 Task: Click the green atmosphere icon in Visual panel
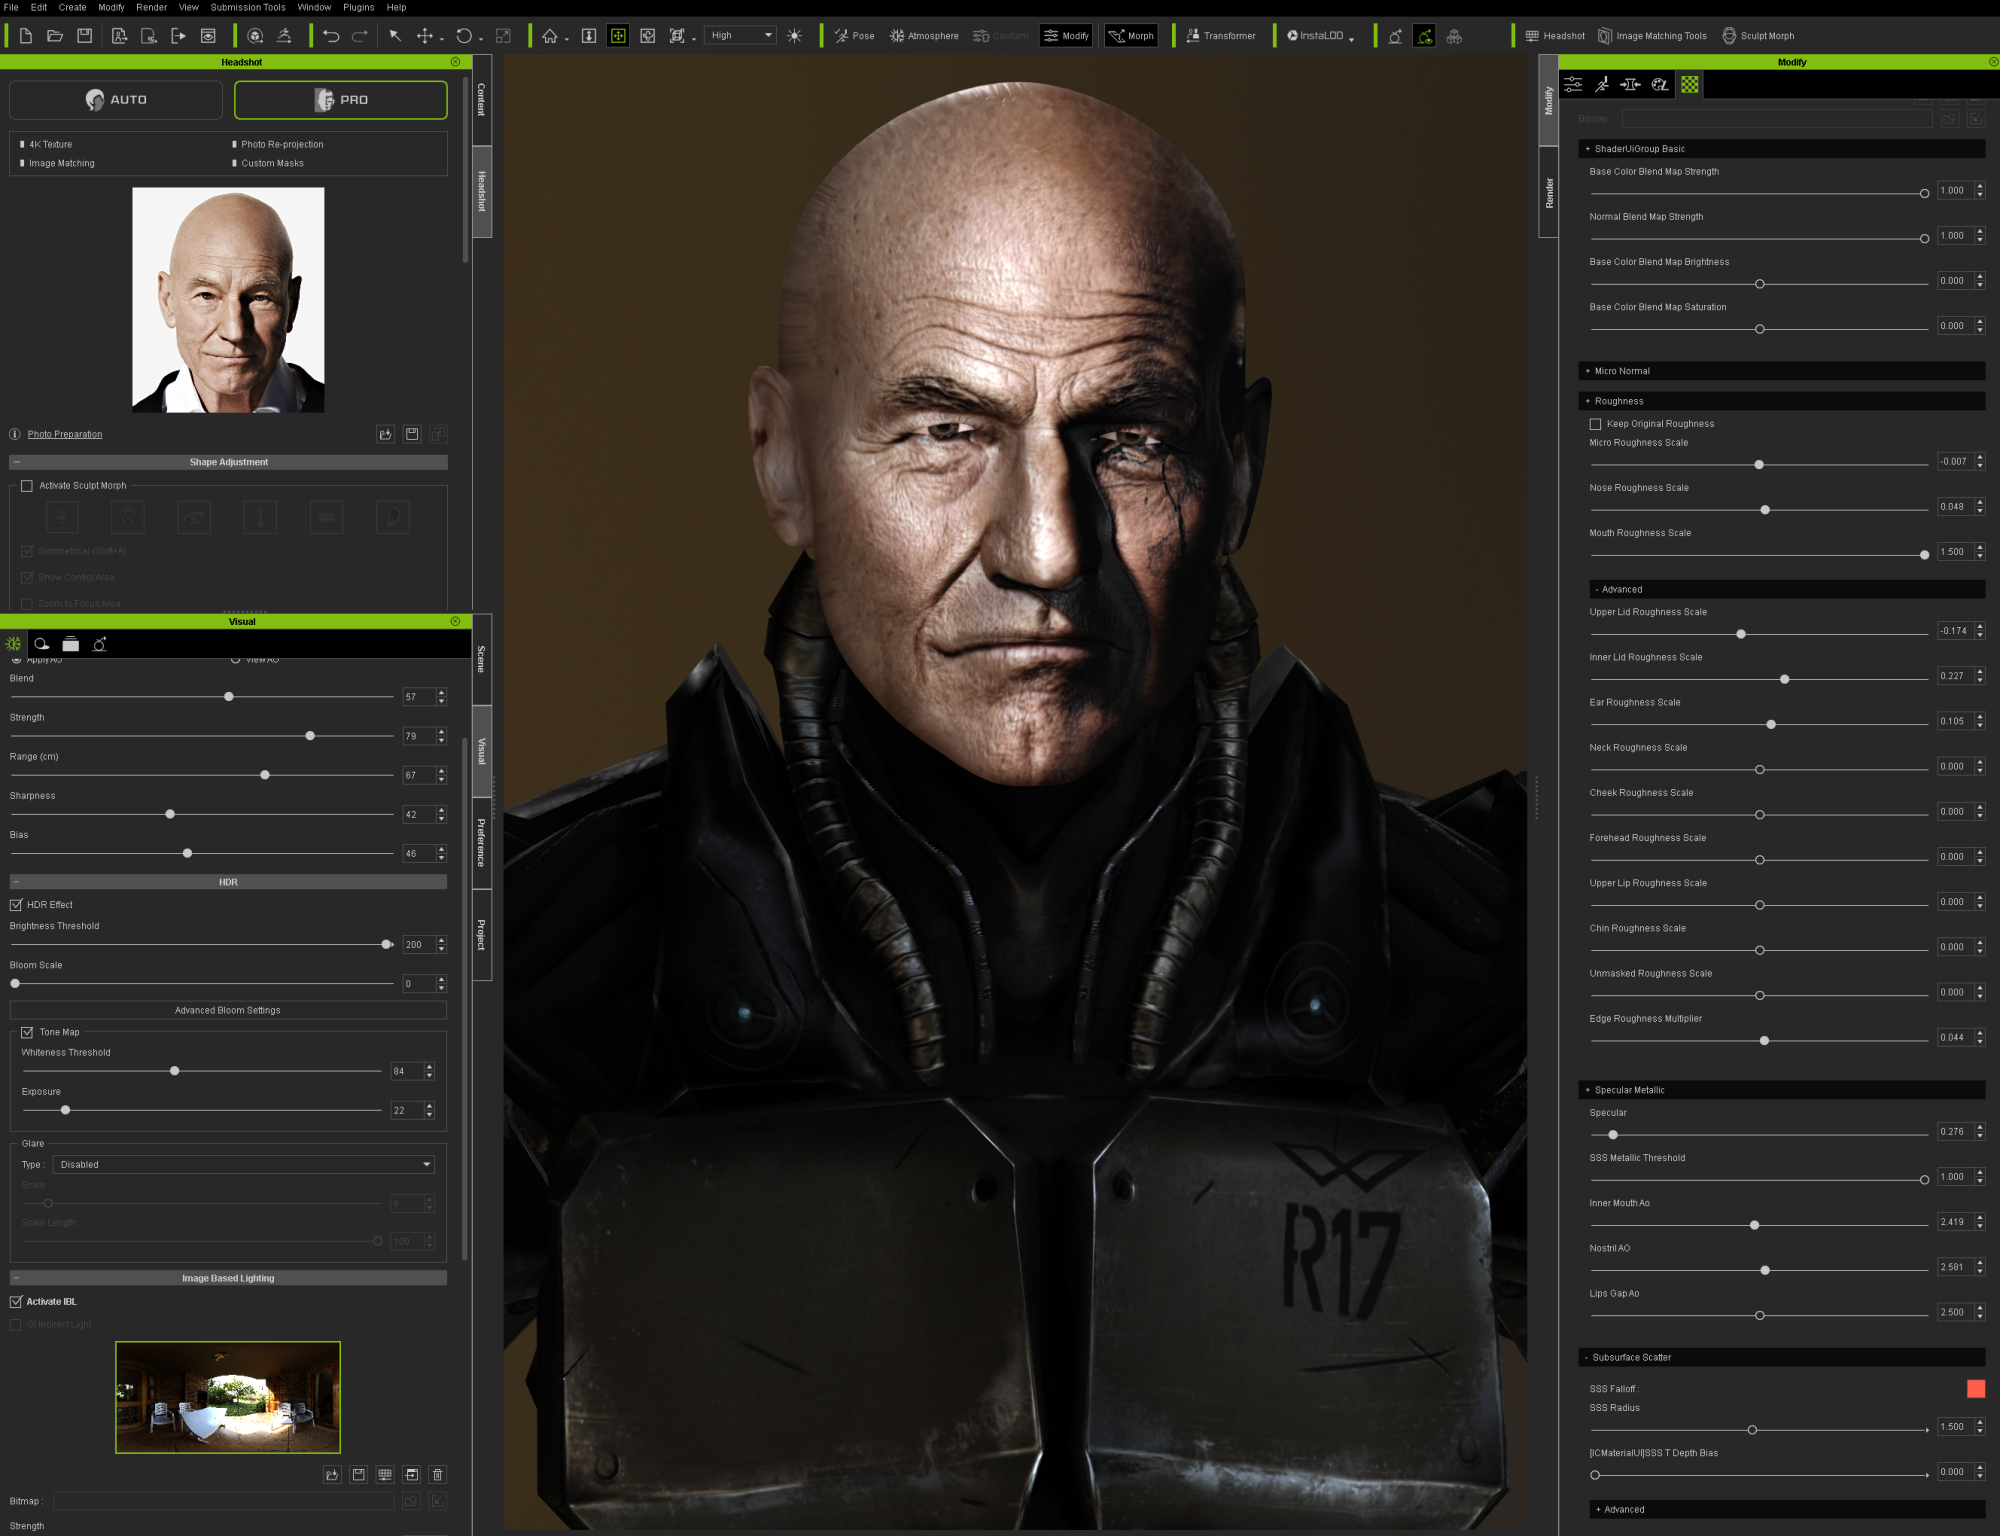coord(13,644)
